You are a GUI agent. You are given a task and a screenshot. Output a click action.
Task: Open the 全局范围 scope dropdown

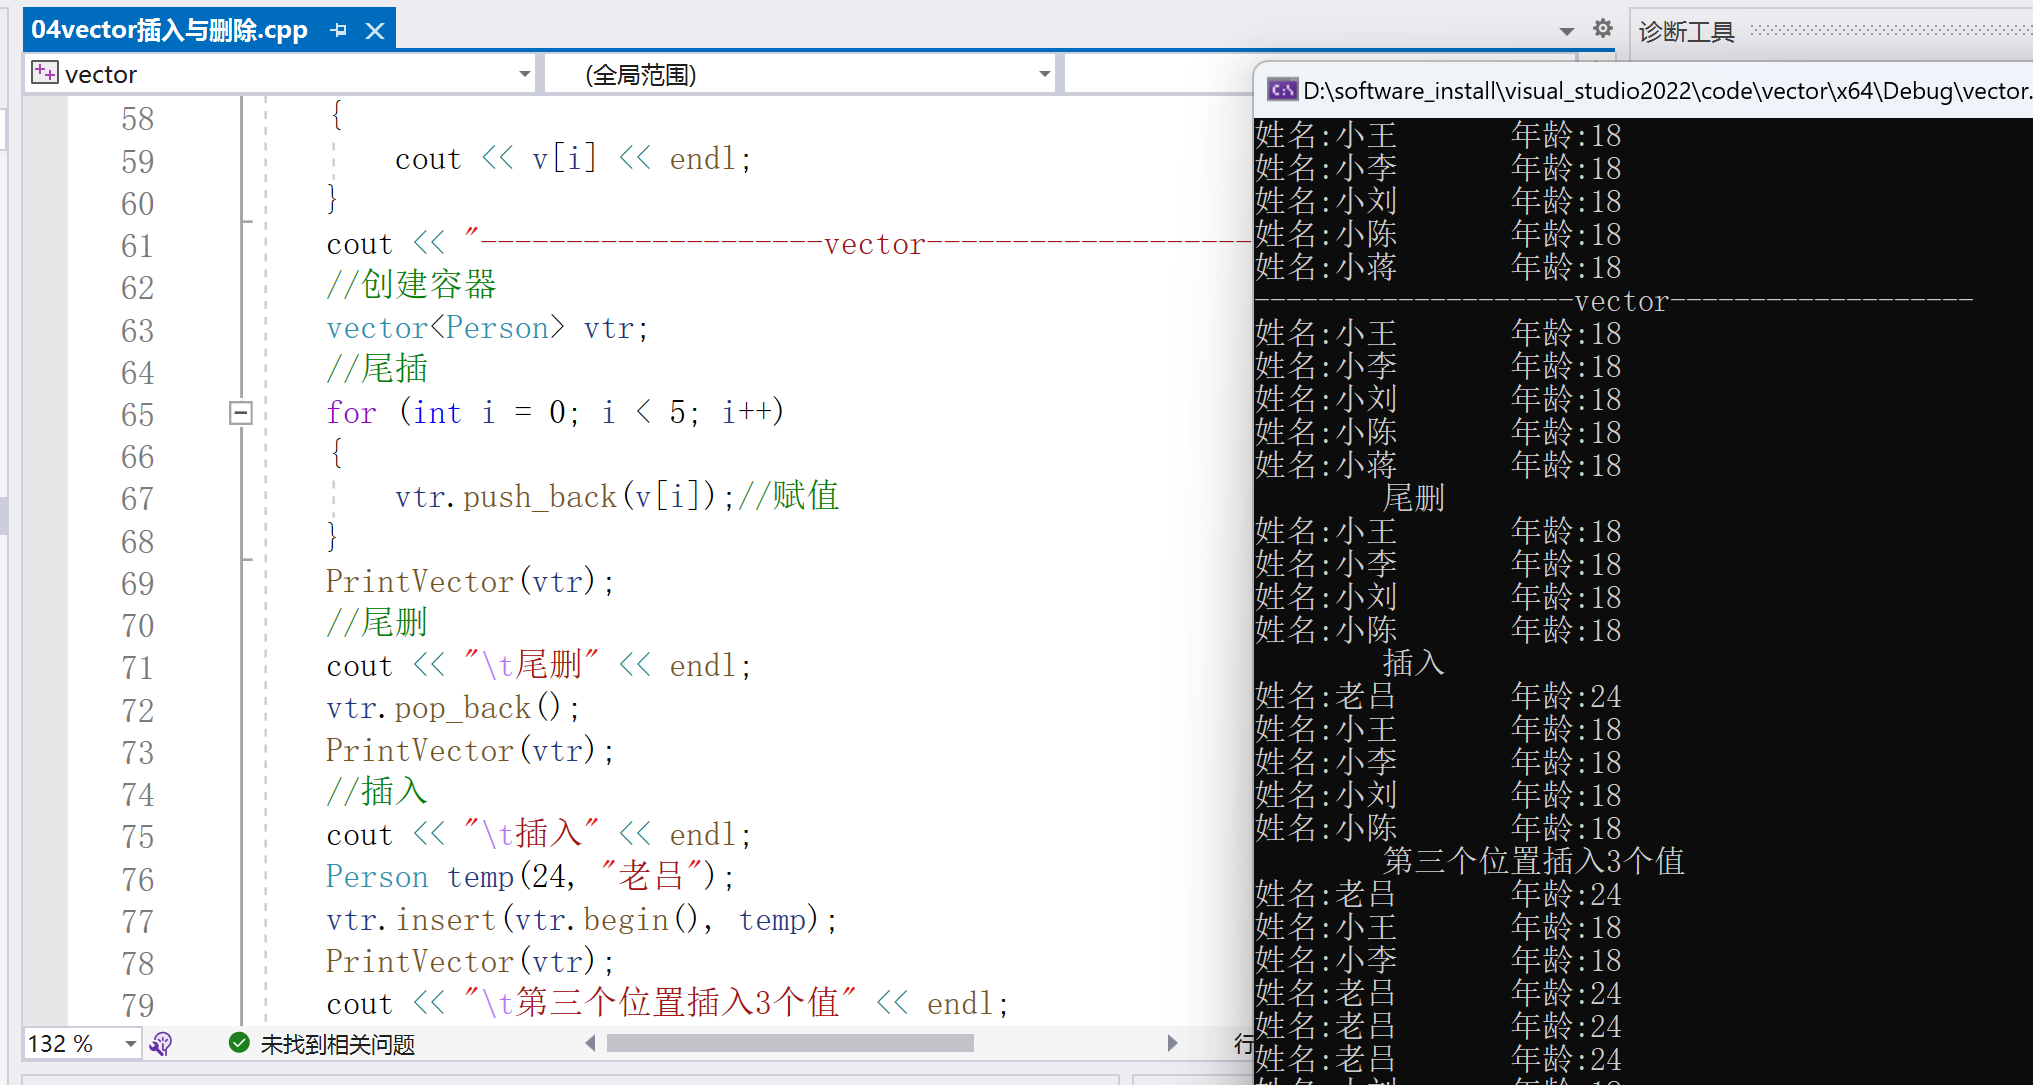coord(1044,74)
